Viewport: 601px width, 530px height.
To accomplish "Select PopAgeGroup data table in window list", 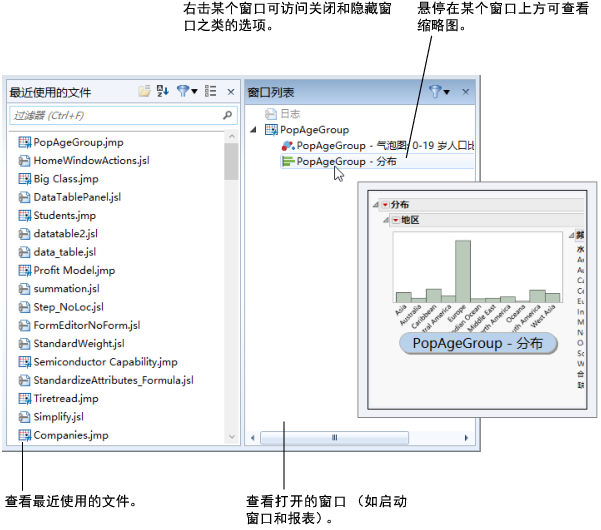I will click(x=314, y=130).
